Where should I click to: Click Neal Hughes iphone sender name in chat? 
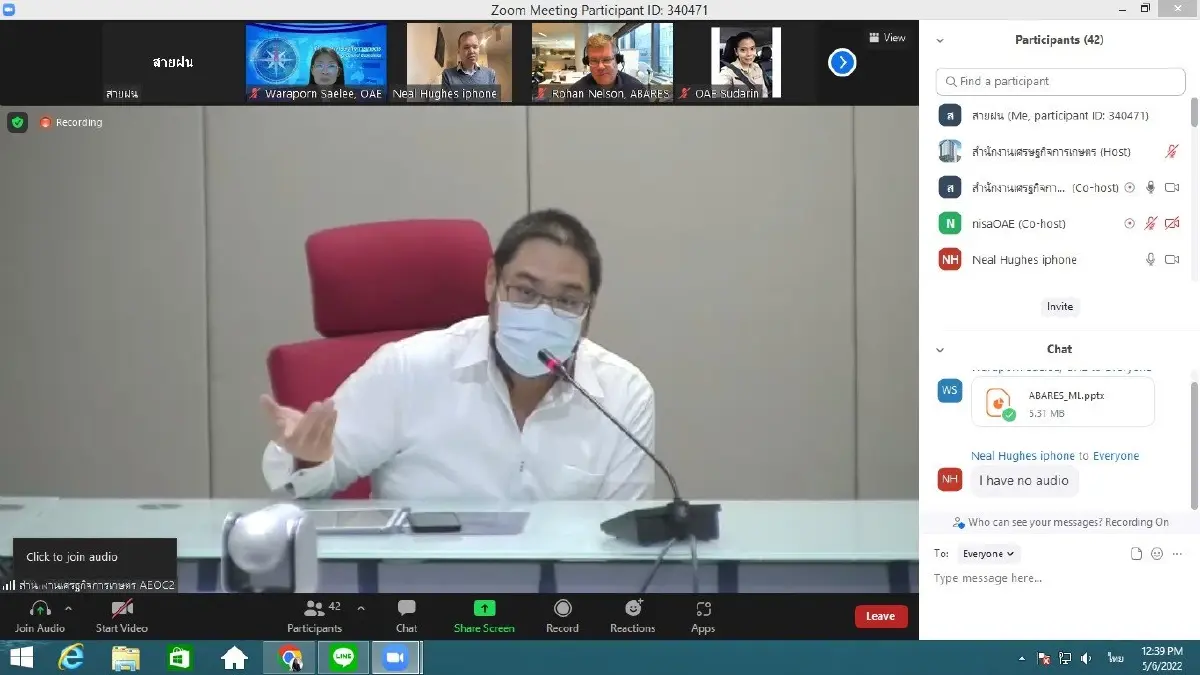[1023, 456]
